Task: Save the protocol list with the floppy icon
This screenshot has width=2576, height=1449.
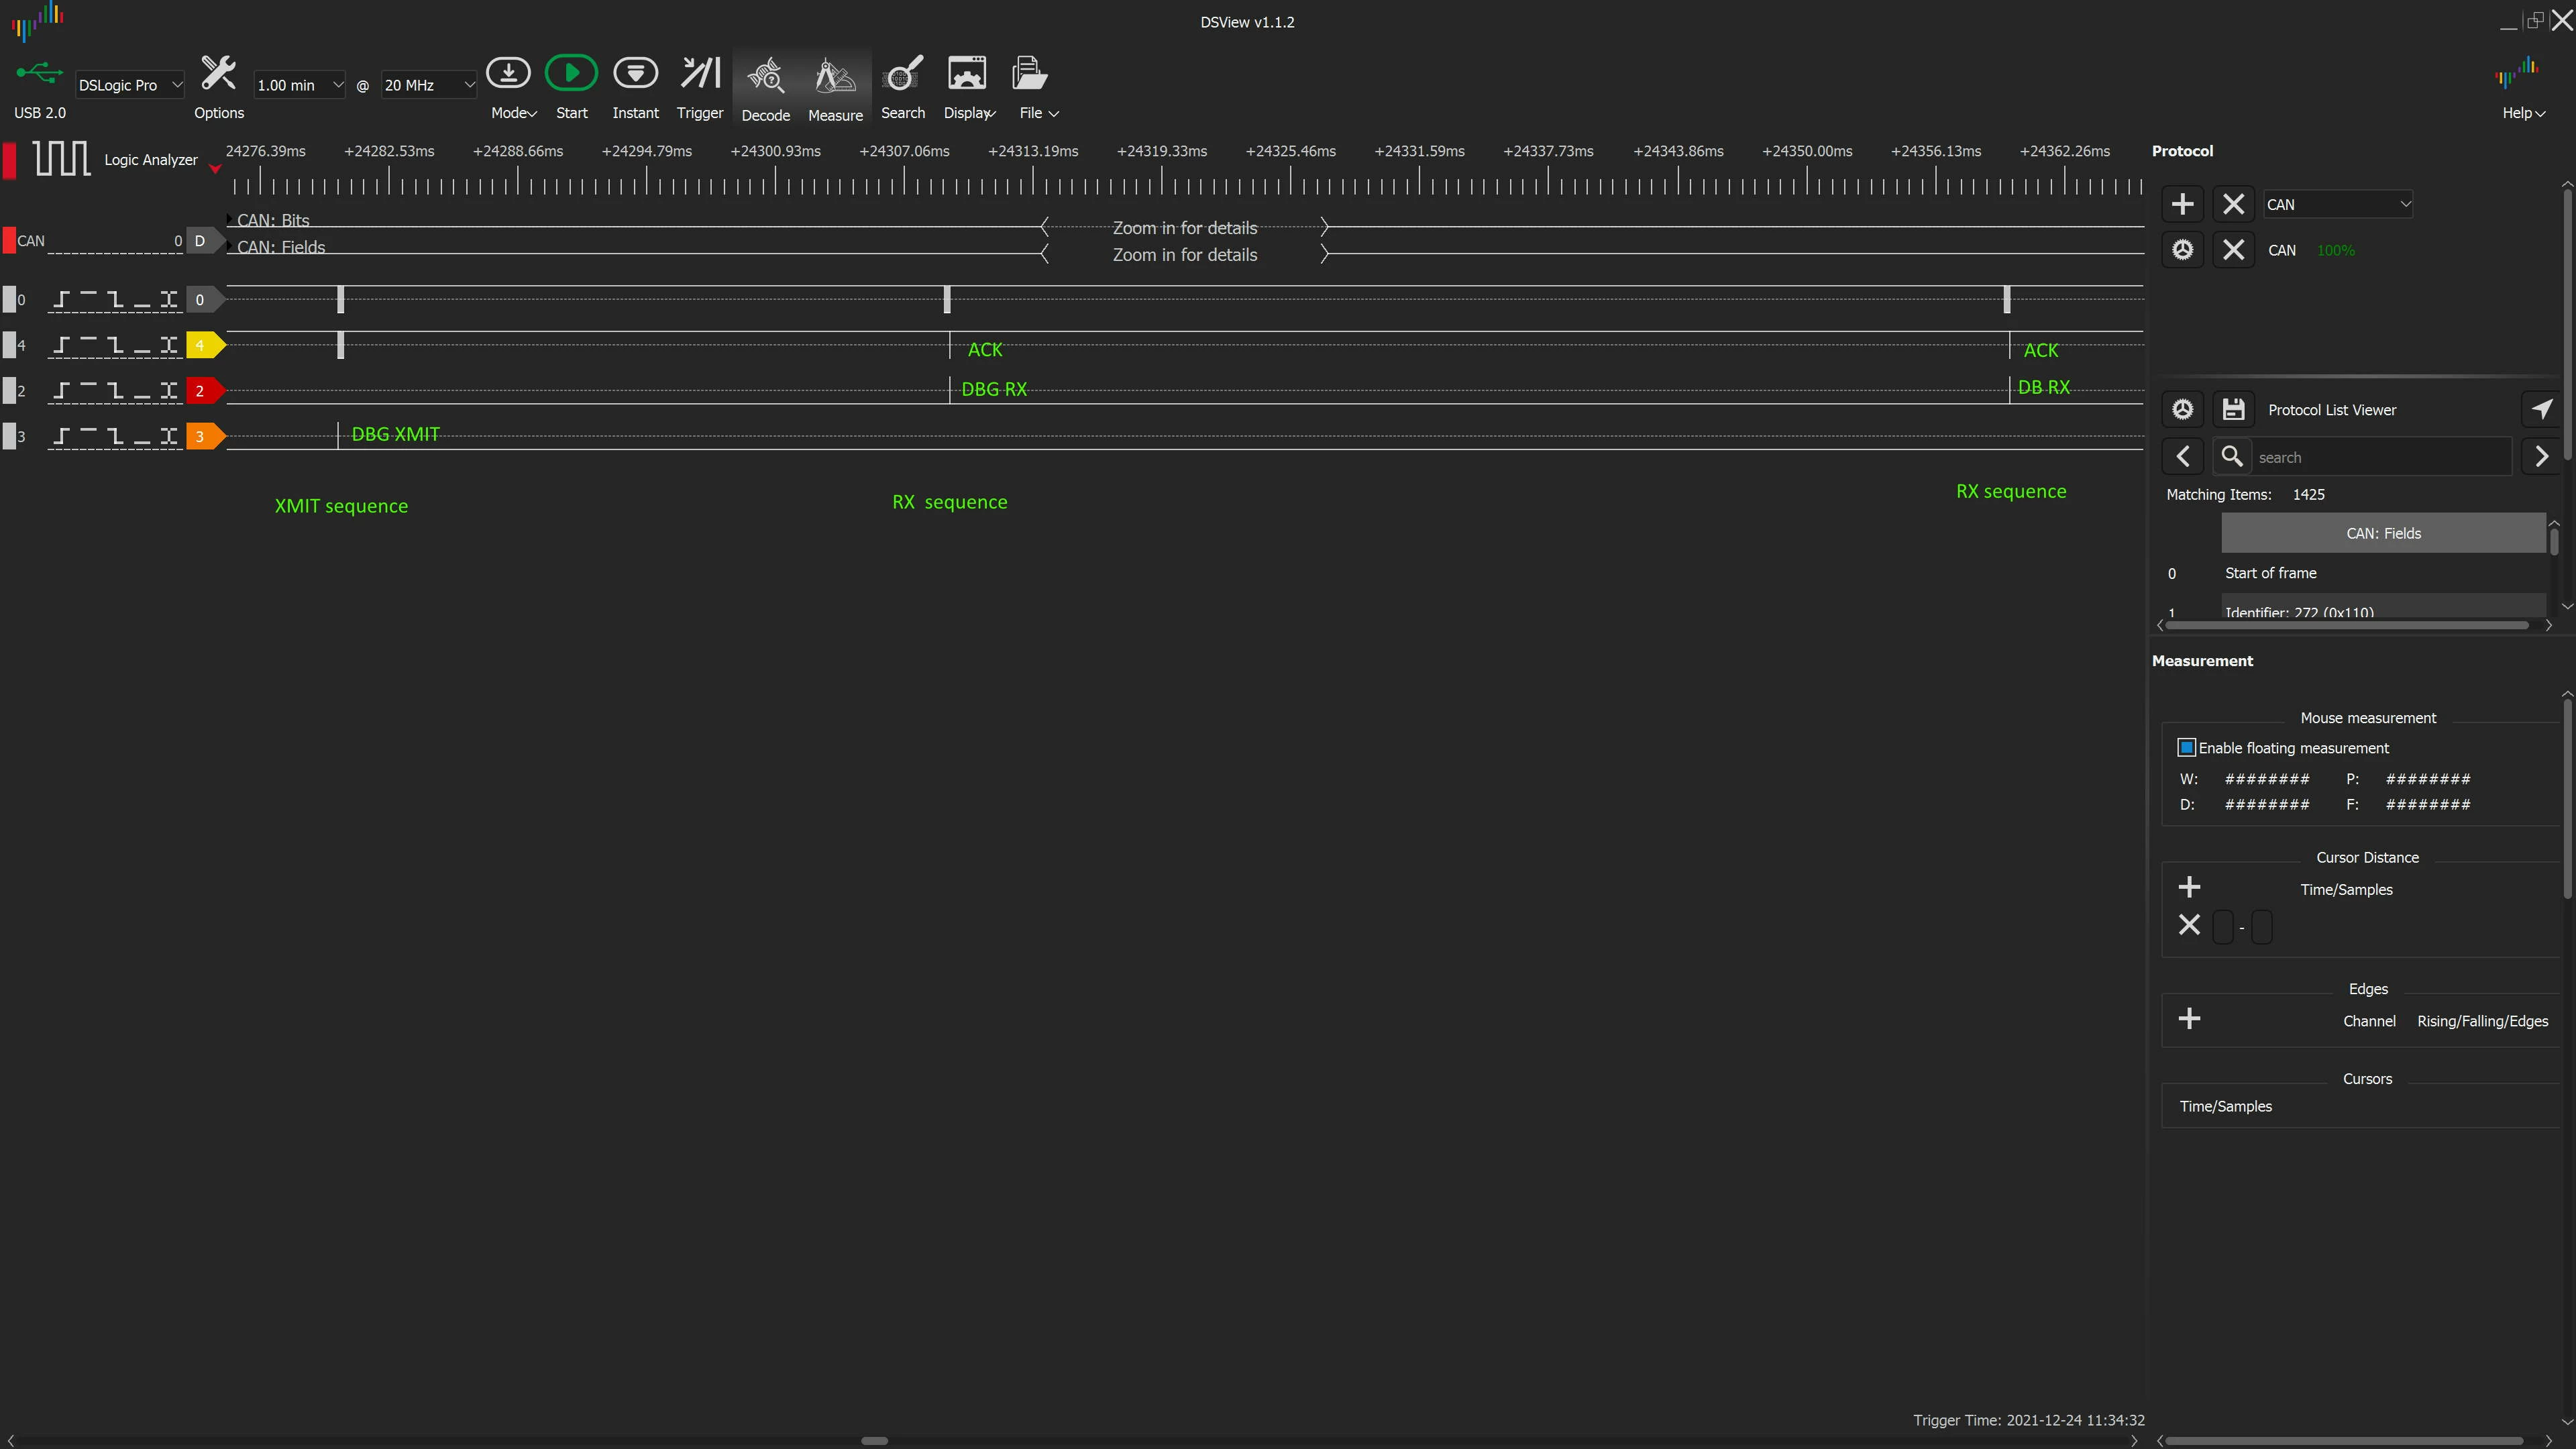Action: click(2233, 410)
